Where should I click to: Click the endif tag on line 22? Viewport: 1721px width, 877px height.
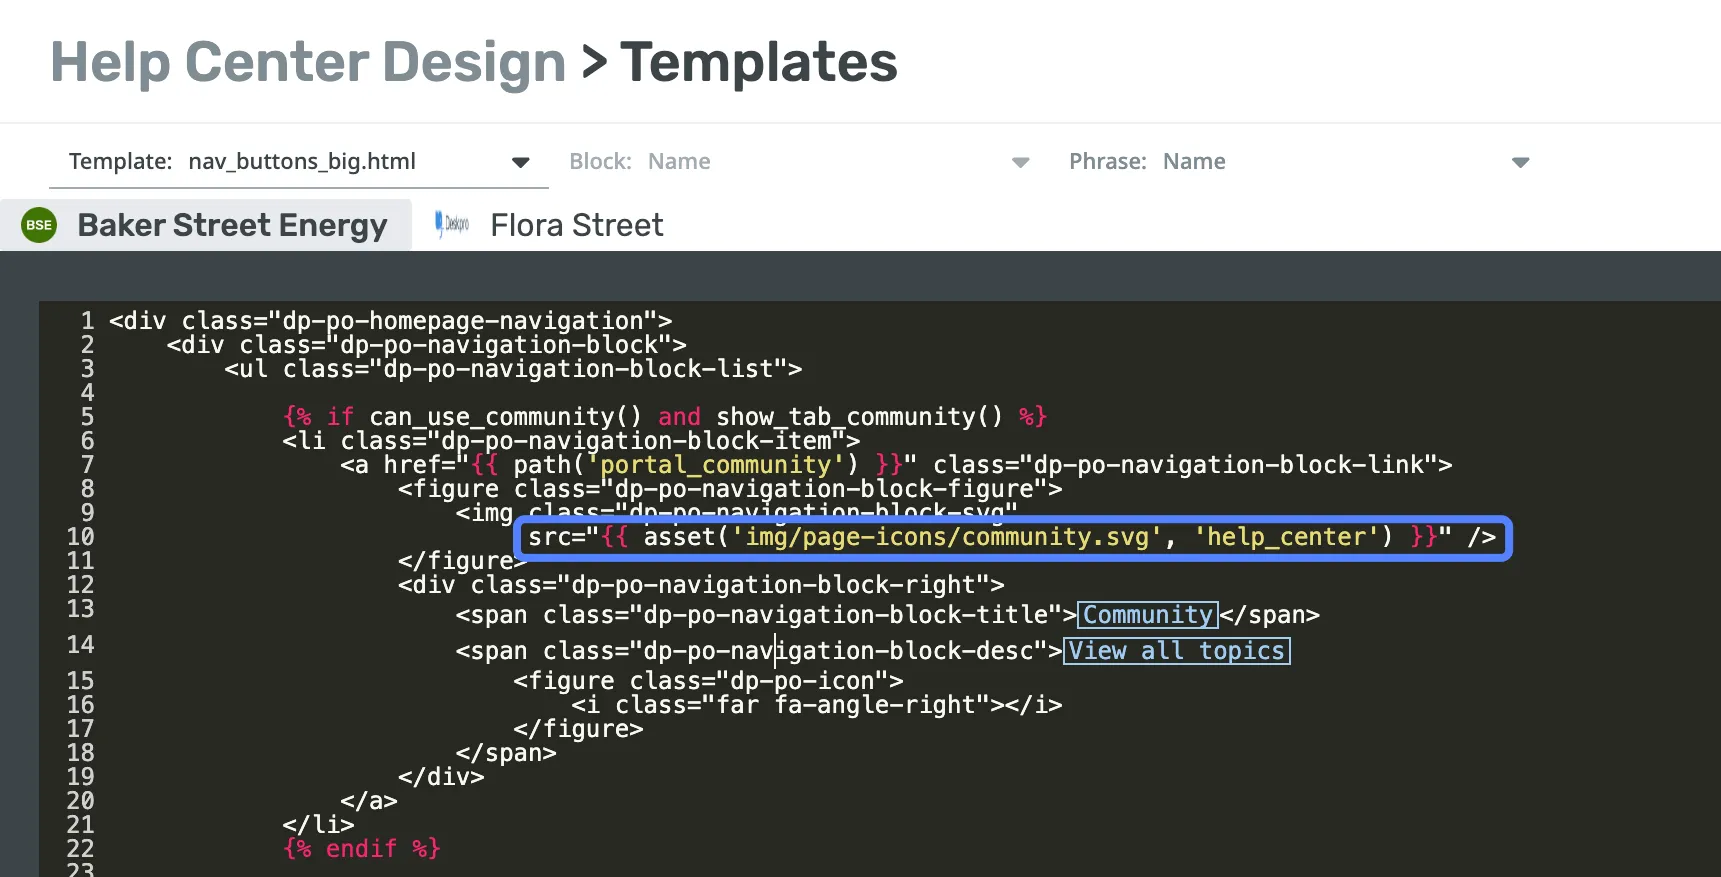(x=361, y=849)
